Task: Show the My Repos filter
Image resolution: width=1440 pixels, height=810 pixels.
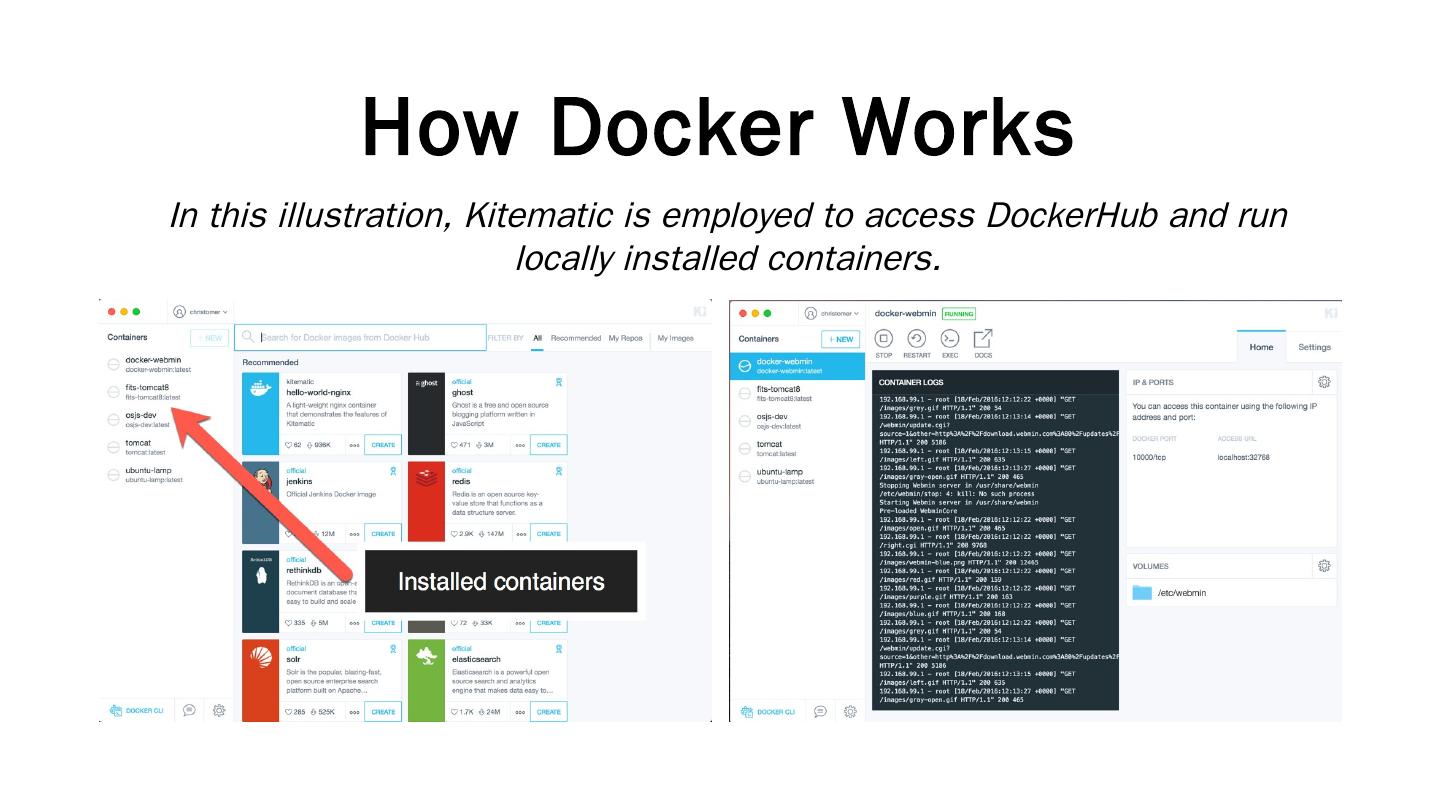Action: 625,338
